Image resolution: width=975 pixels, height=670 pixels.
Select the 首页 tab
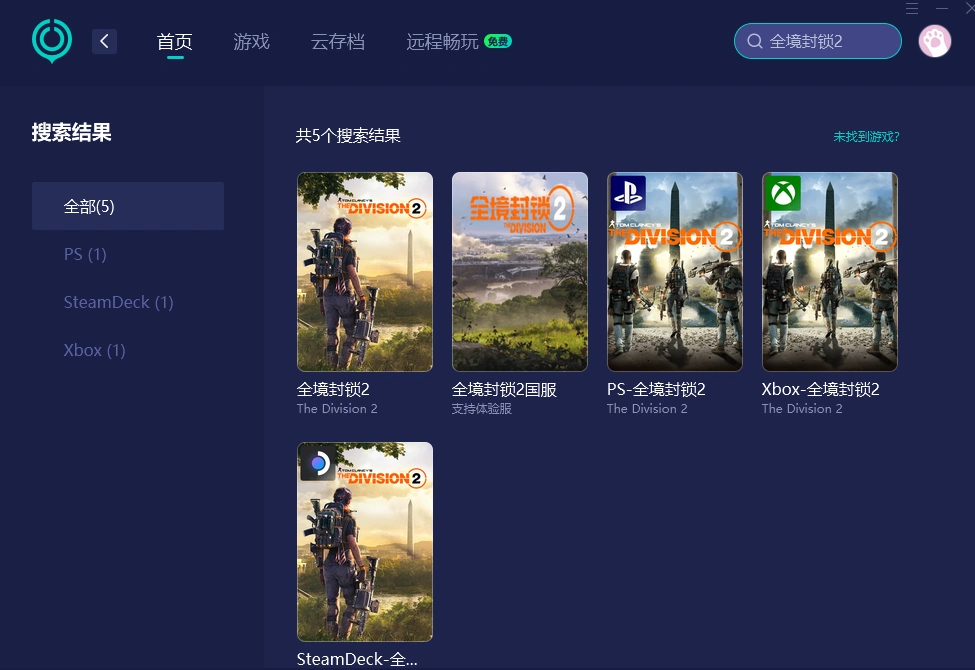coord(174,42)
